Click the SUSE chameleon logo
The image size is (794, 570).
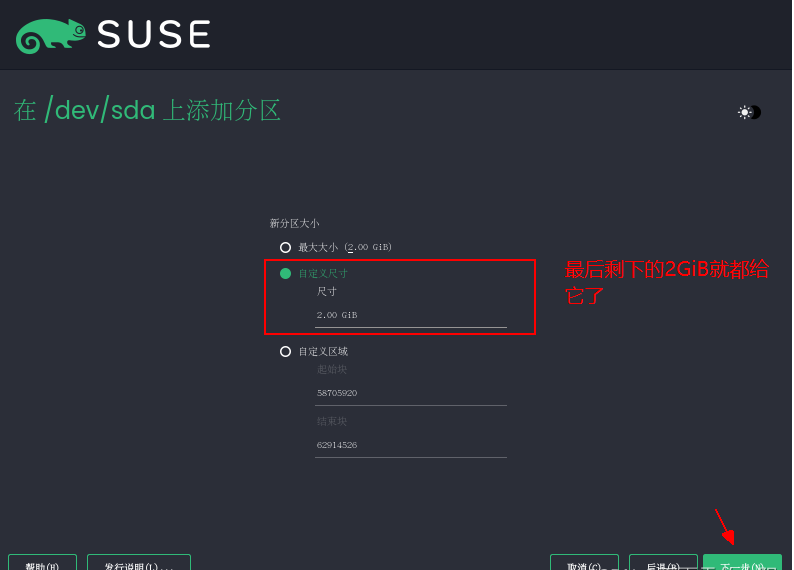[51, 34]
